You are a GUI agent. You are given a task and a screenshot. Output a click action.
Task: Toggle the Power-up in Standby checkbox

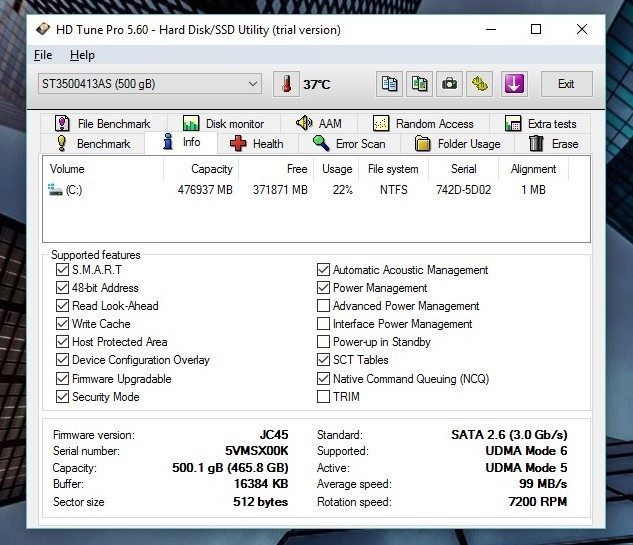pos(323,342)
